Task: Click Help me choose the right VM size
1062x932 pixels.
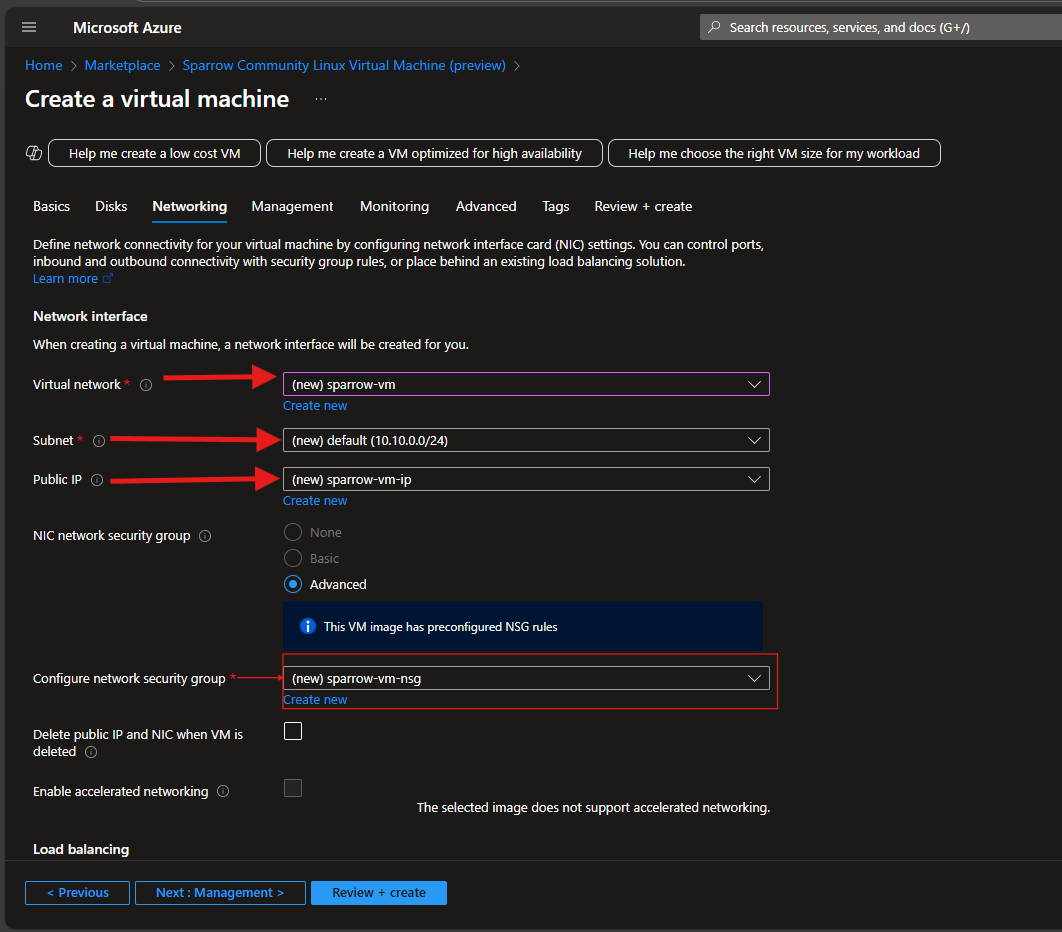Action: pyautogui.click(x=774, y=153)
